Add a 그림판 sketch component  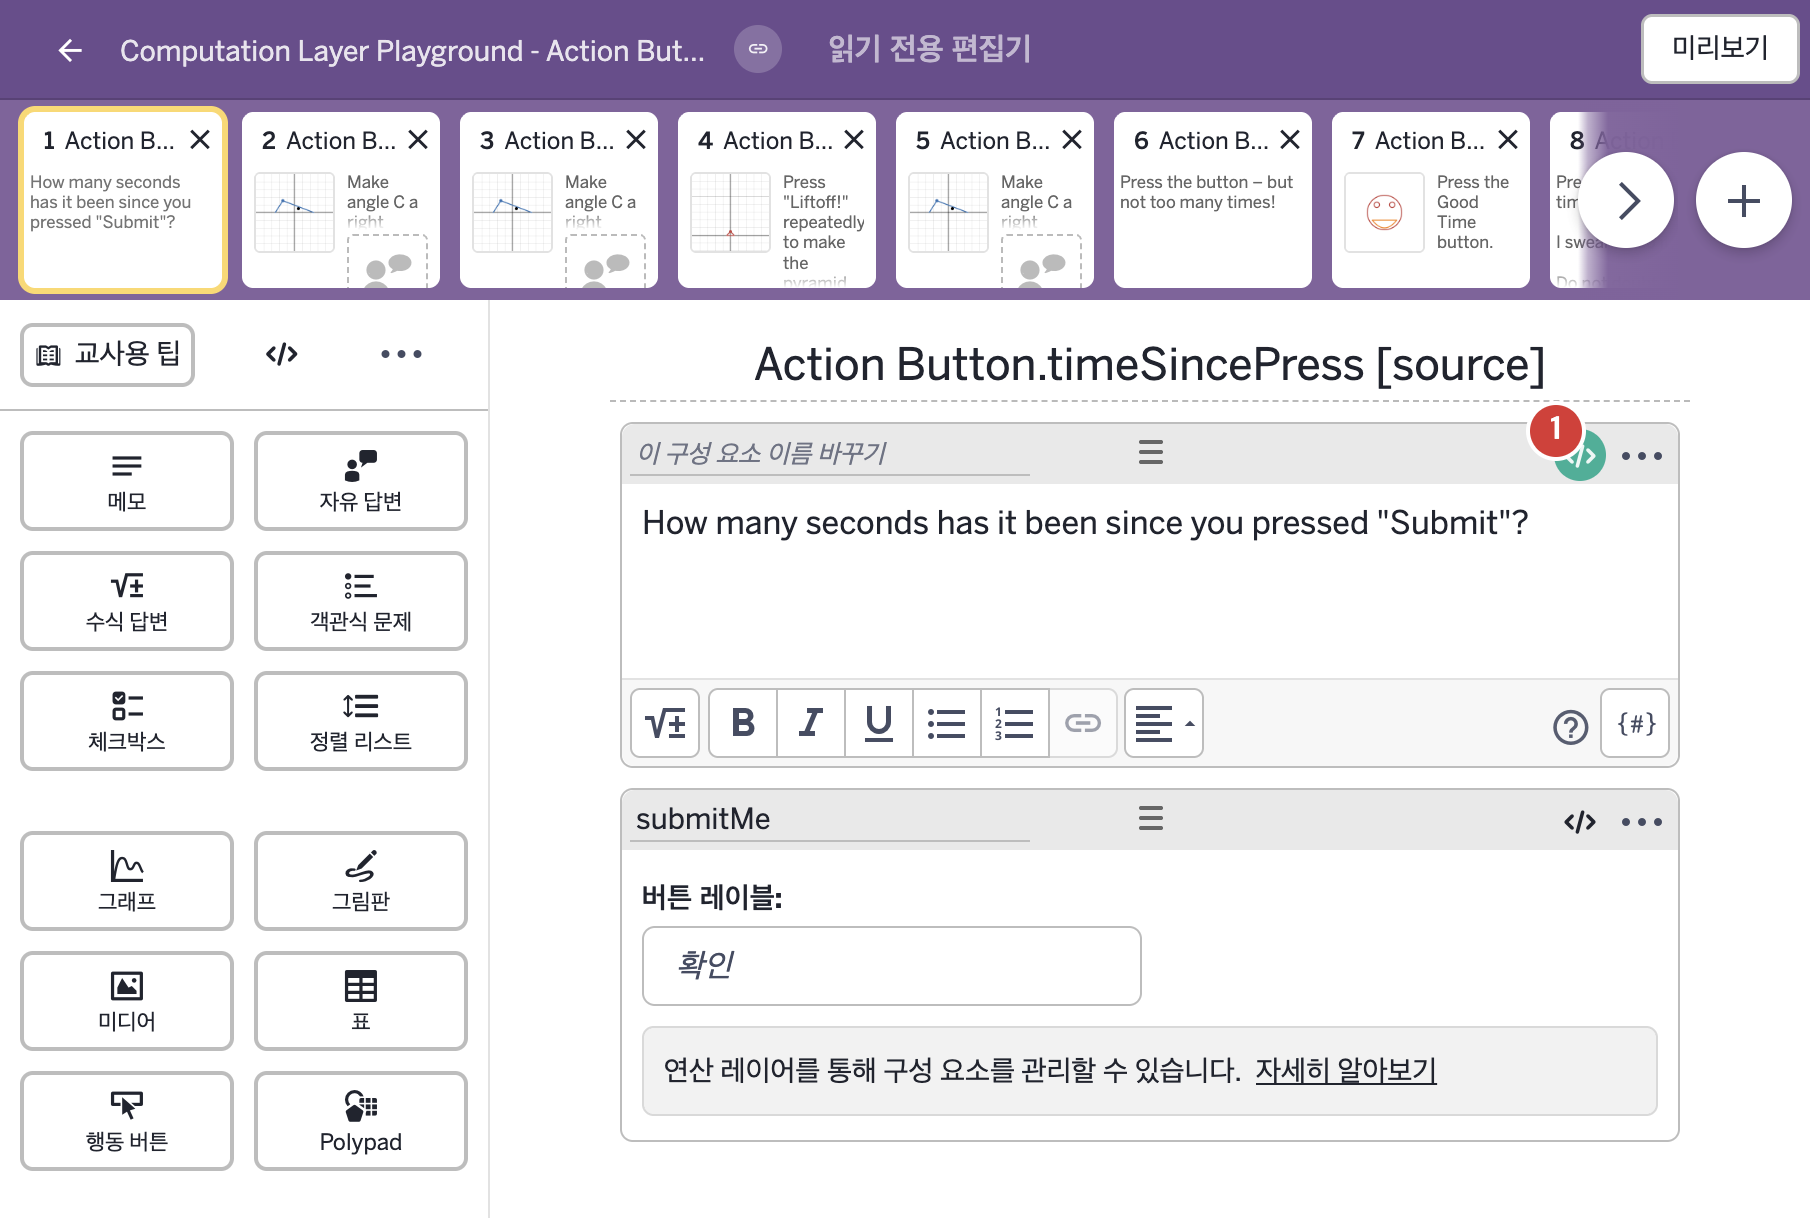361,881
